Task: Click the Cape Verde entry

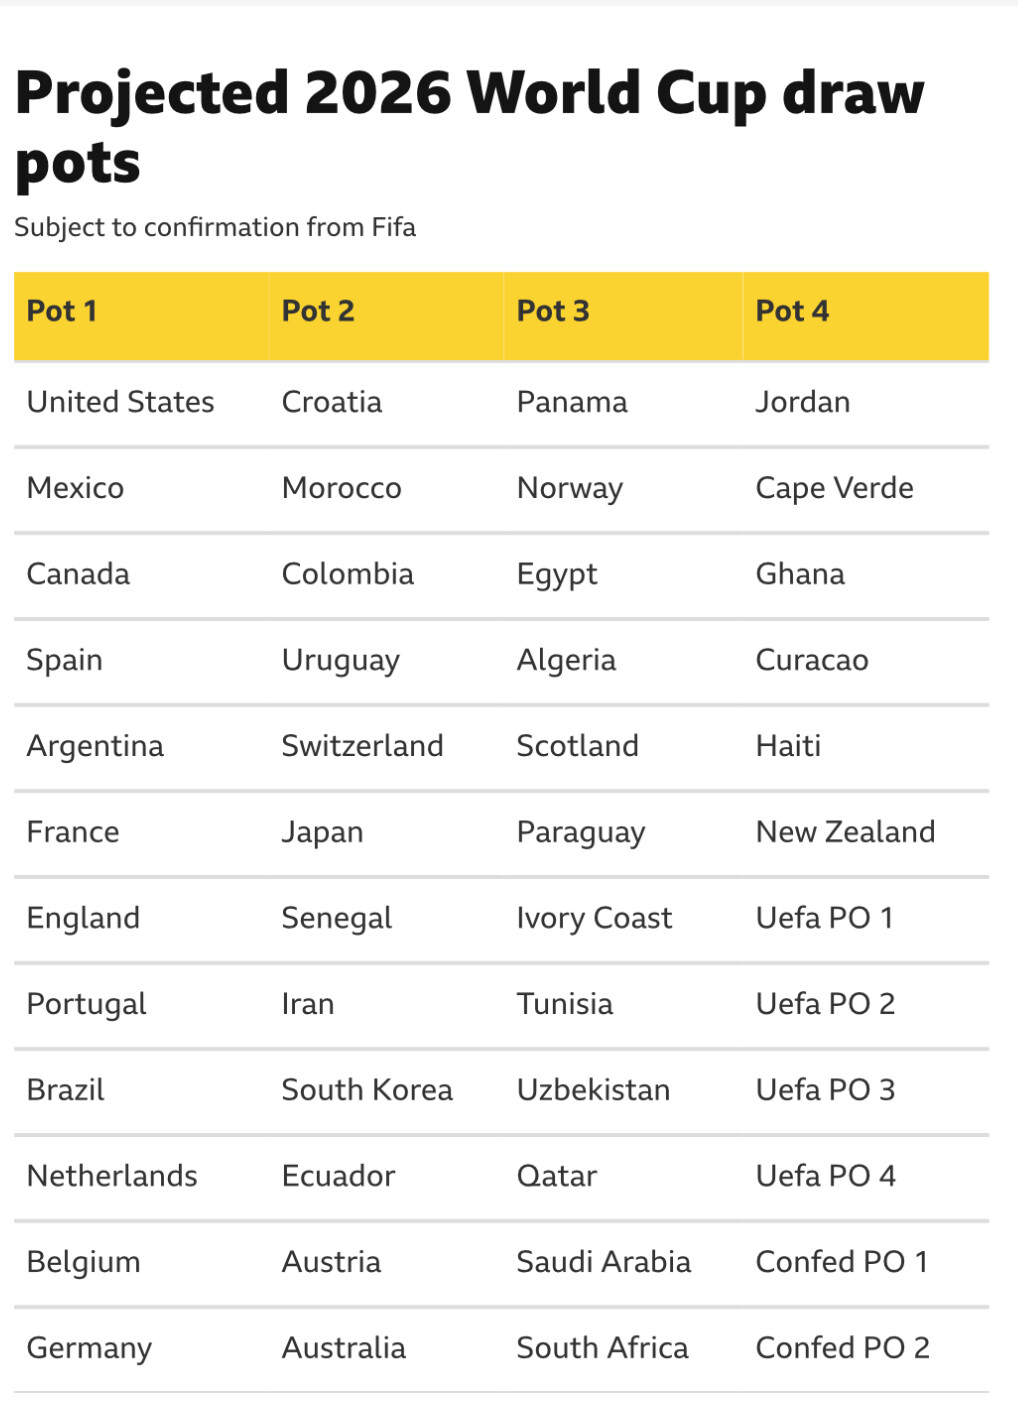Action: tap(834, 488)
